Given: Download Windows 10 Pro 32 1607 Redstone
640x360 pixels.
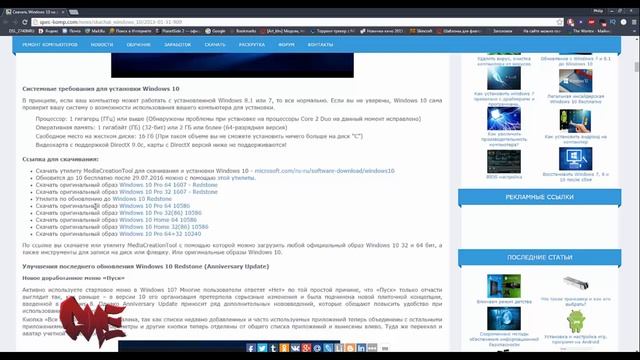Looking at the screenshot, I should (x=168, y=192).
